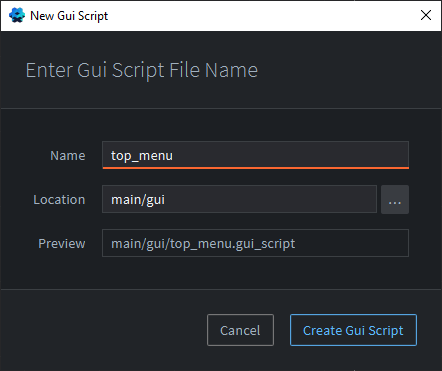The image size is (442, 371).
Task: Click the Name label
Action: (x=68, y=156)
